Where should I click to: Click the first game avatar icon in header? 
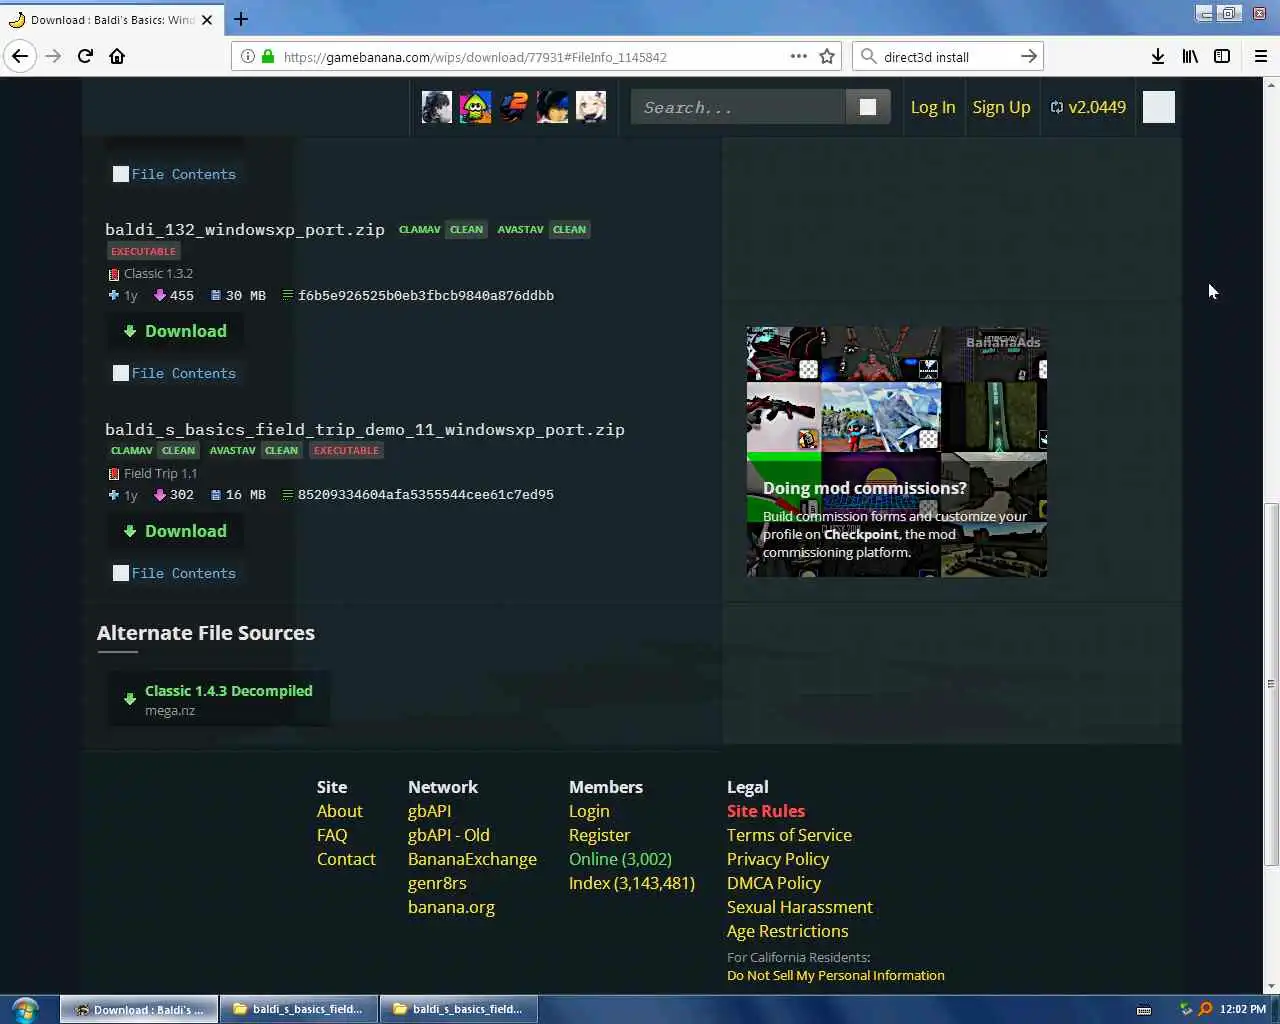(x=437, y=107)
